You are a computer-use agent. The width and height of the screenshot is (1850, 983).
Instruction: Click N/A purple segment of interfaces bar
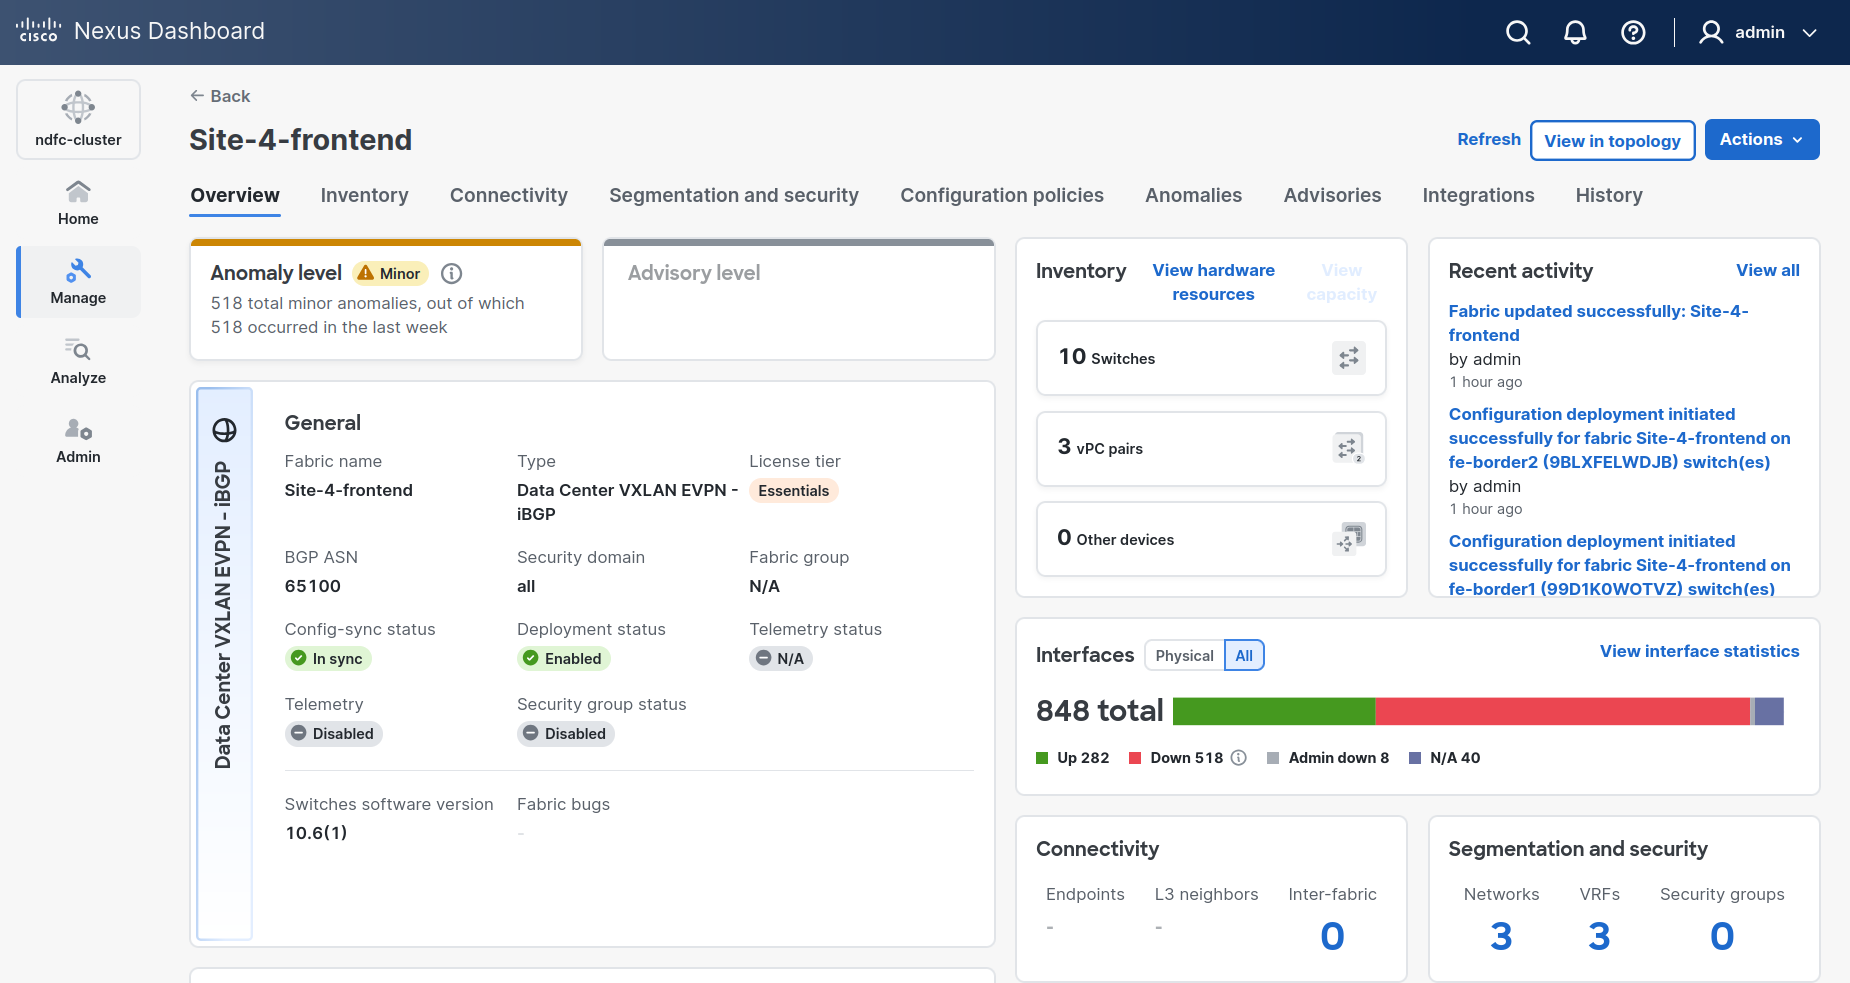pos(1769,711)
